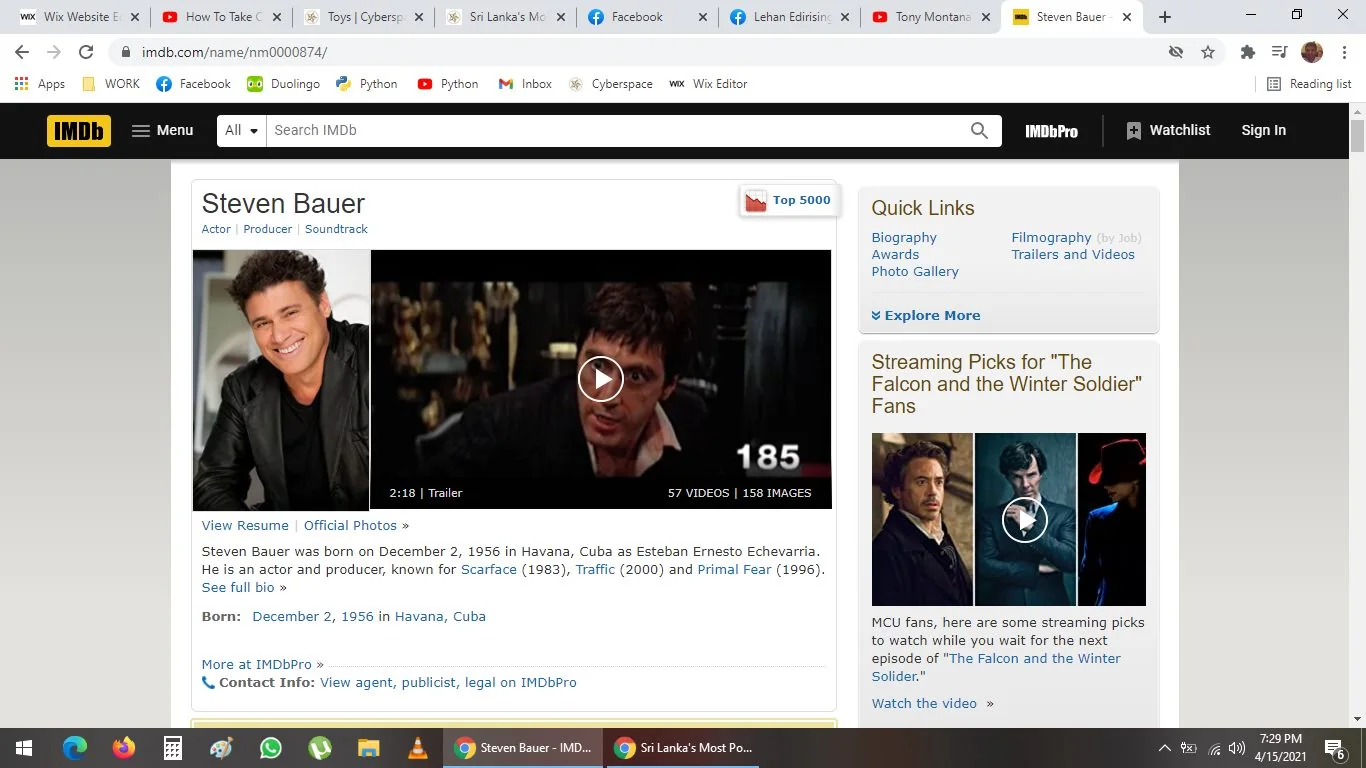
Task: Open the Primal Fear movie link
Action: click(735, 569)
